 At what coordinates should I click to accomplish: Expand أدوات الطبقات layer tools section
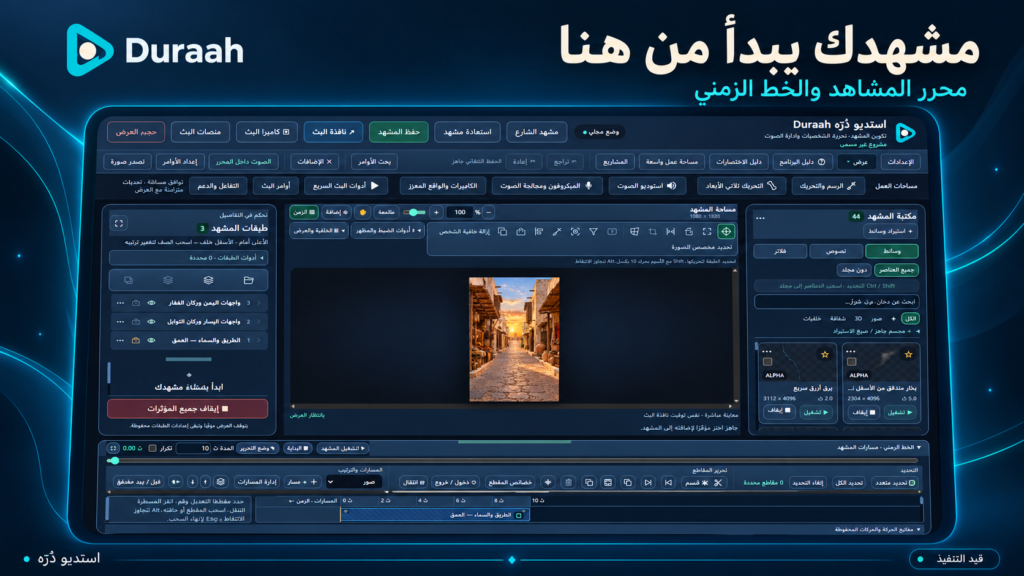(x=189, y=258)
